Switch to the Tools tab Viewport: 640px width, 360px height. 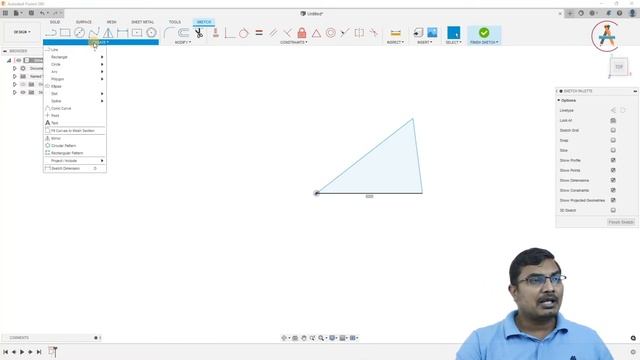pyautogui.click(x=175, y=22)
